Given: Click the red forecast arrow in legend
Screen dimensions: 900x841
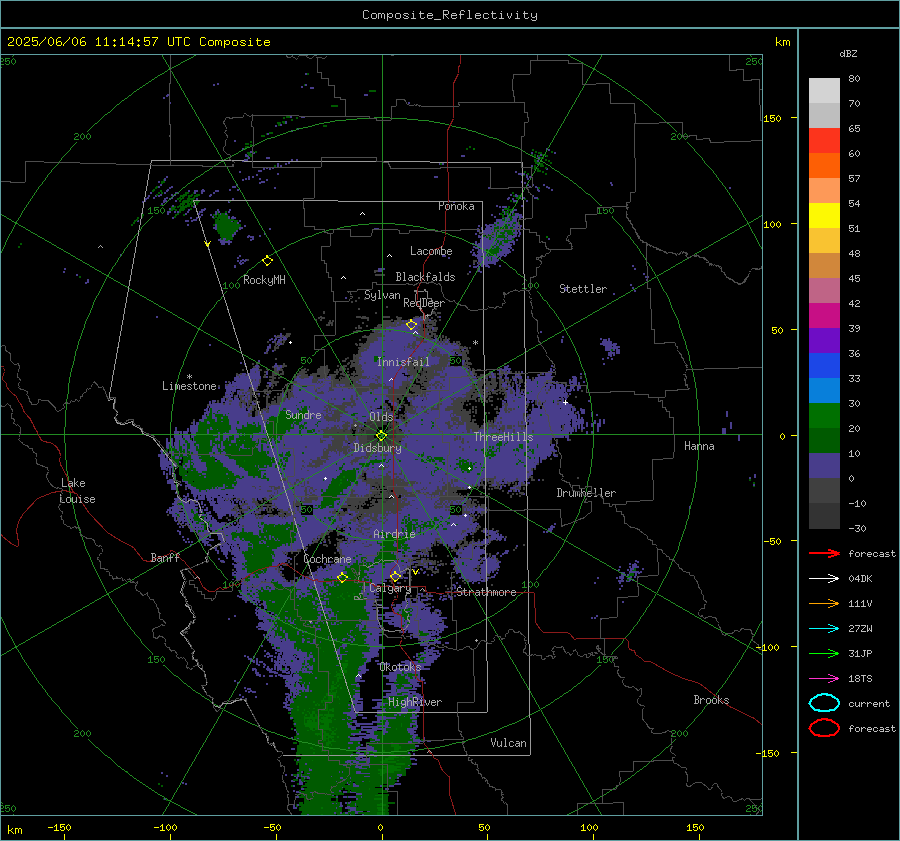Looking at the screenshot, I should (824, 553).
